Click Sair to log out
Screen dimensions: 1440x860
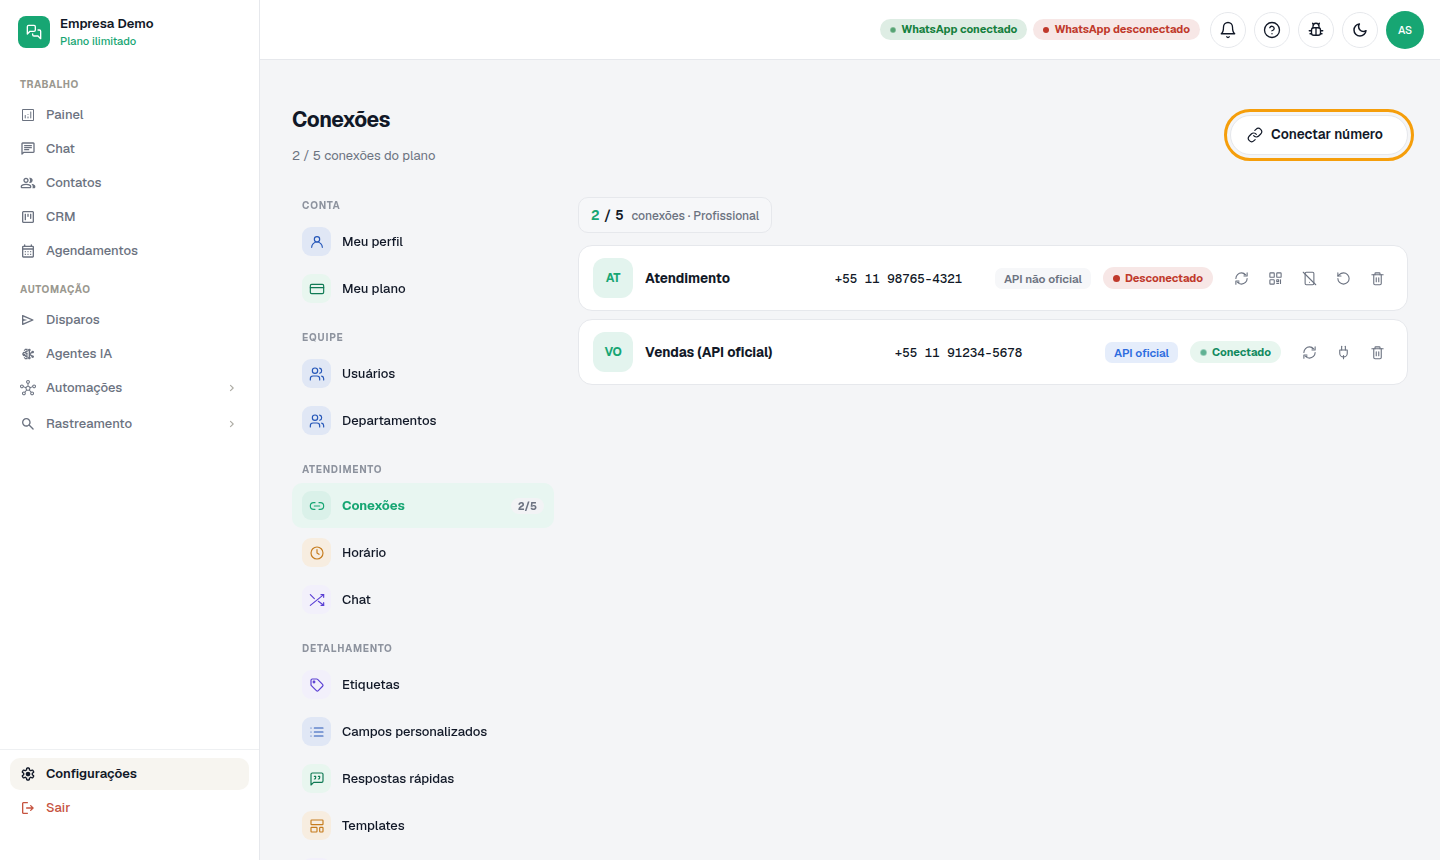coord(129,808)
